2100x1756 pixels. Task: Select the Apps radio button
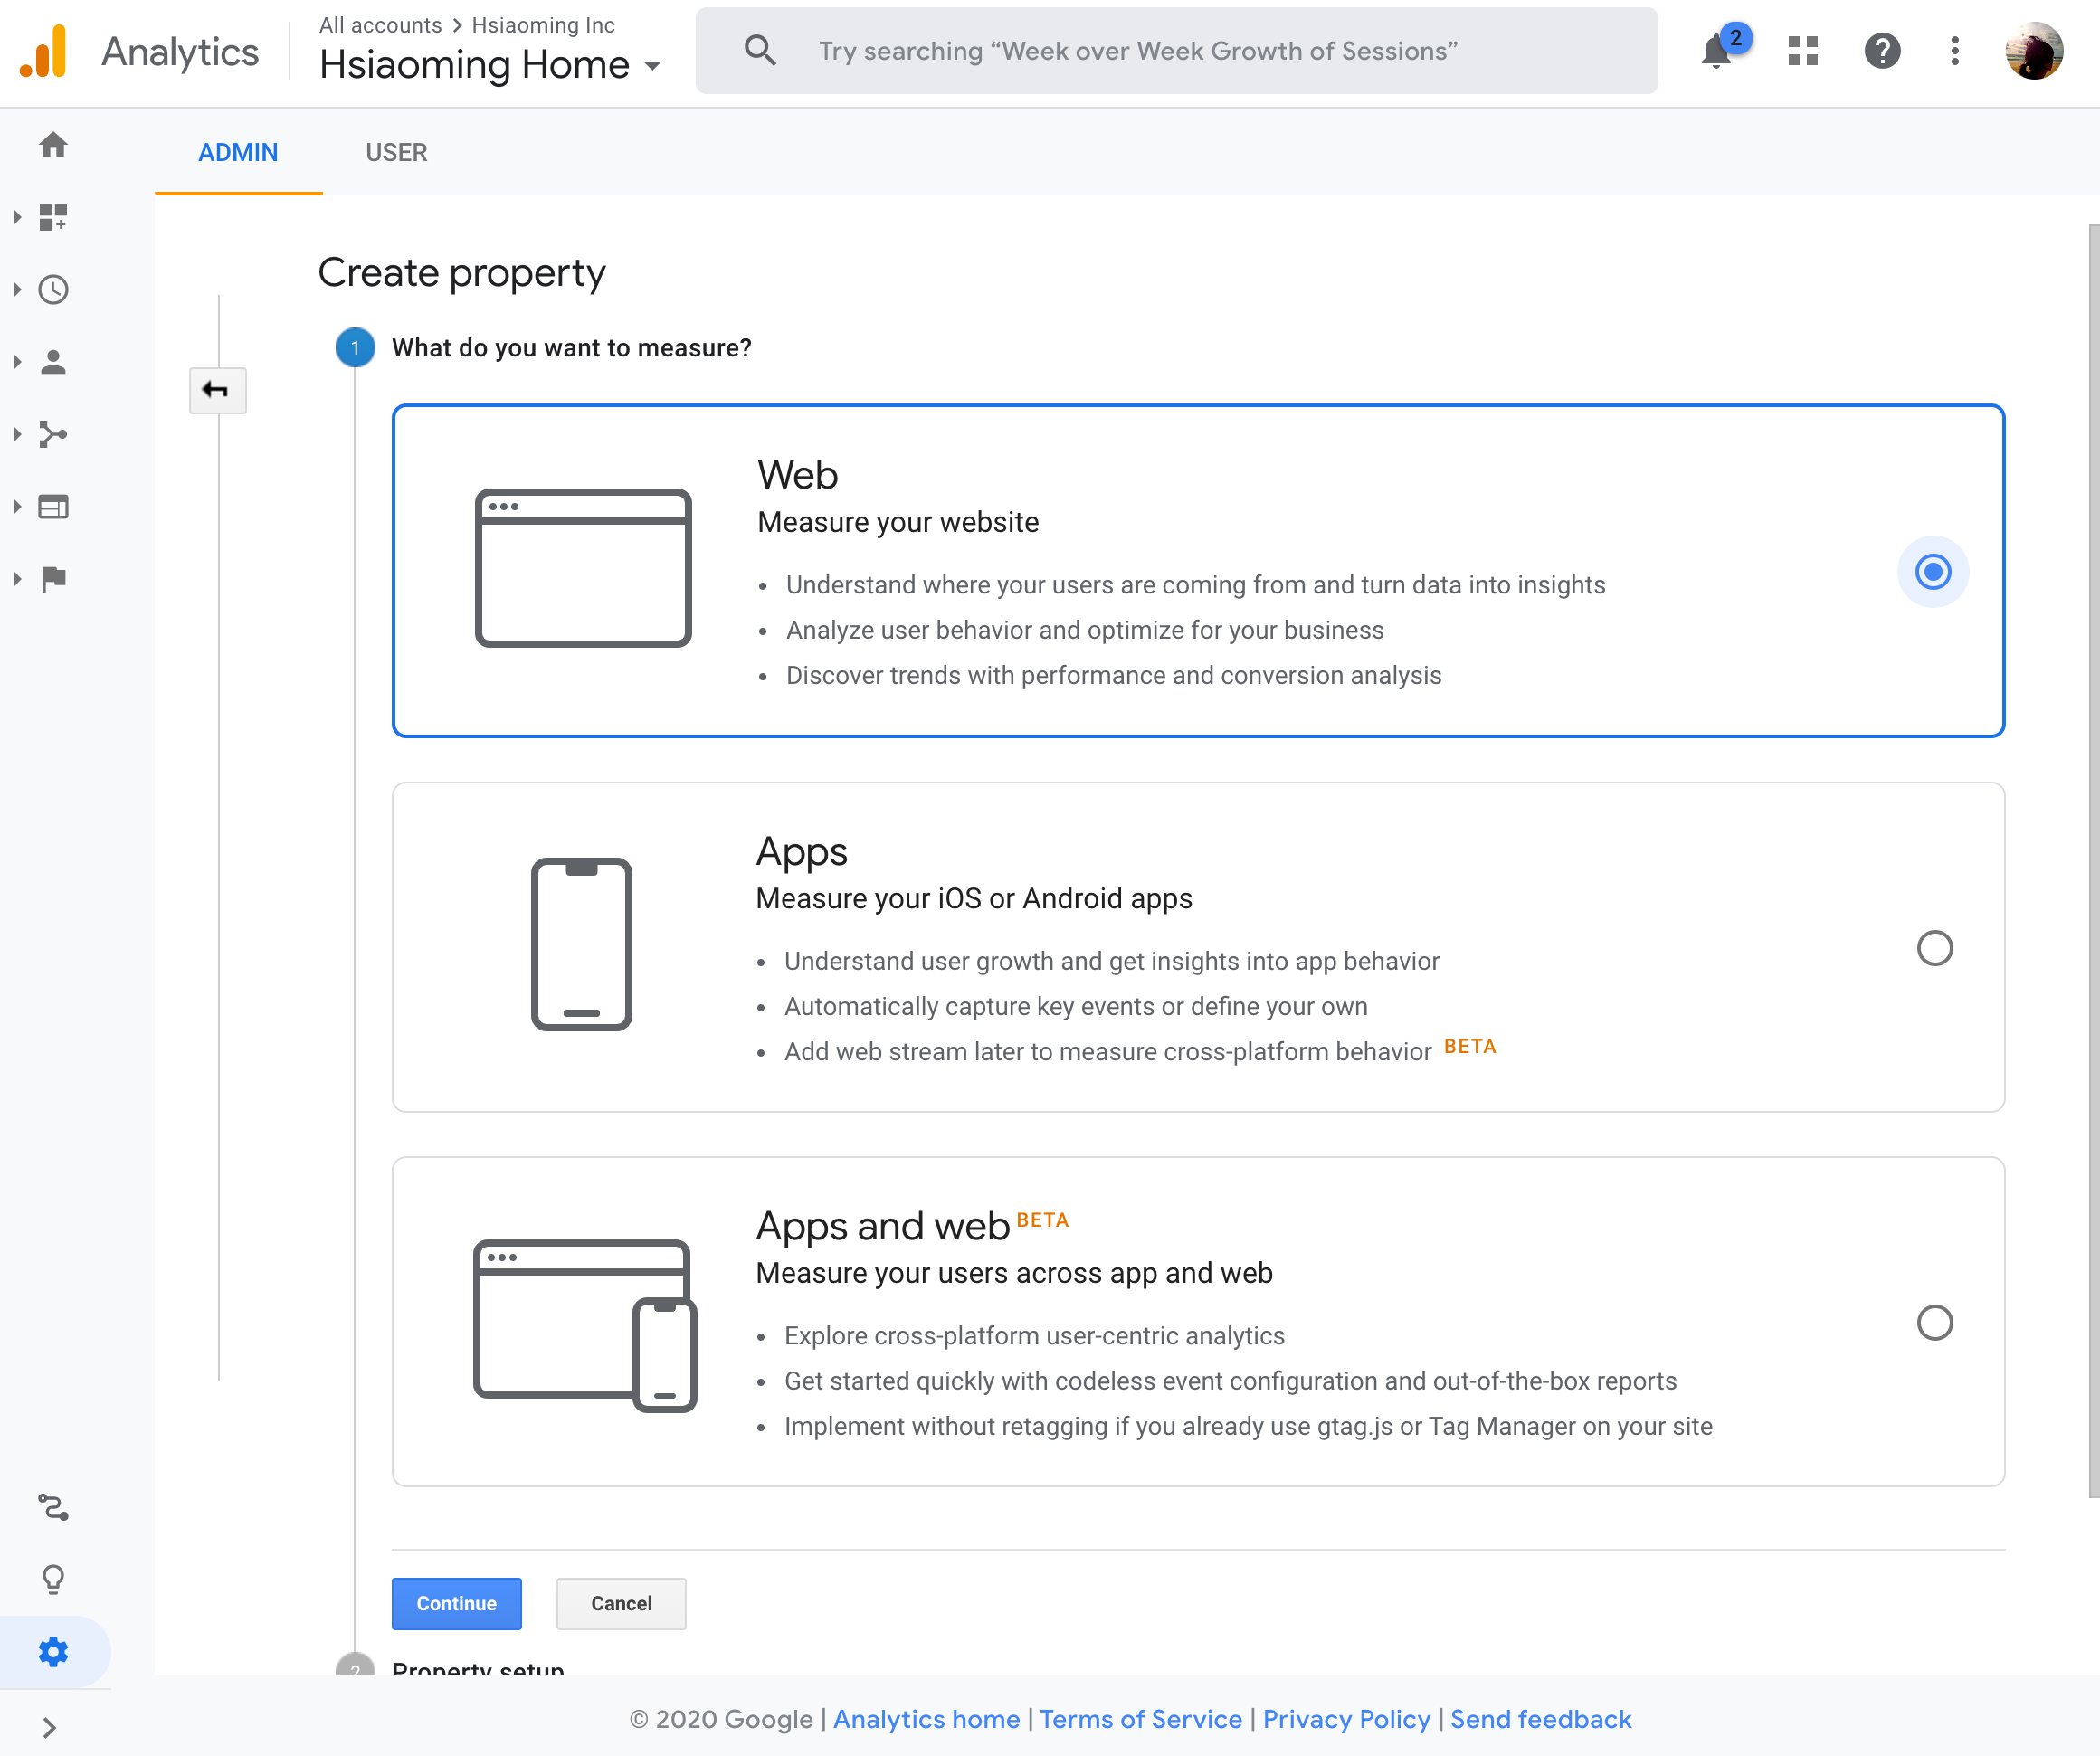(1934, 948)
